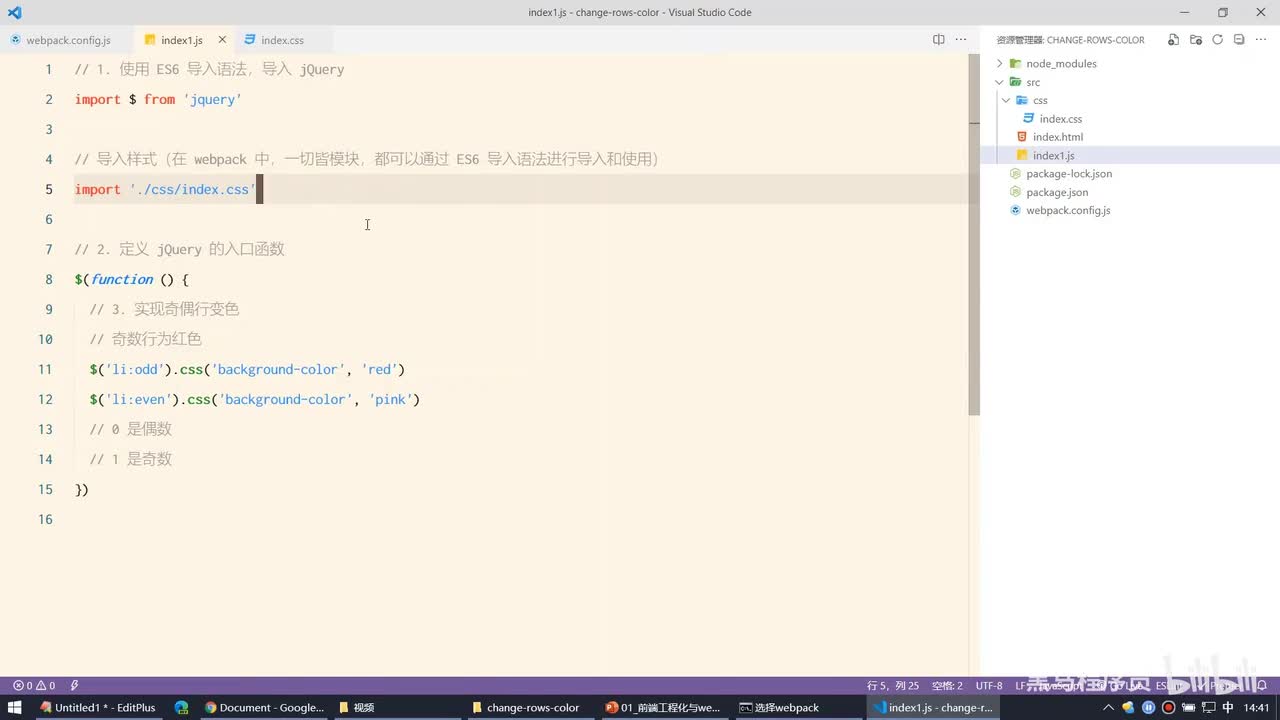Click the network icon in system tray
Image resolution: width=1280 pixels, height=720 pixels.
click(x=1208, y=707)
